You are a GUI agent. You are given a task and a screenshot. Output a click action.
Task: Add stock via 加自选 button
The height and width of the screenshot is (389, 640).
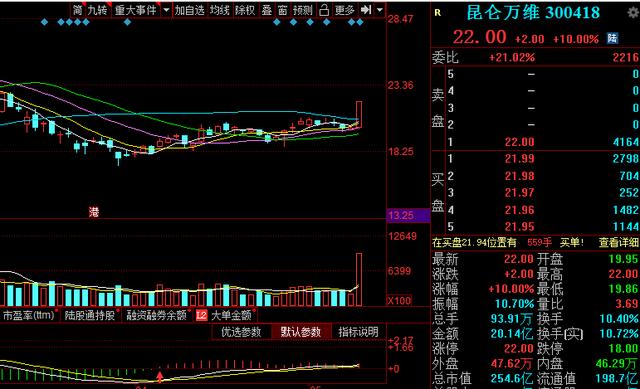(x=189, y=10)
